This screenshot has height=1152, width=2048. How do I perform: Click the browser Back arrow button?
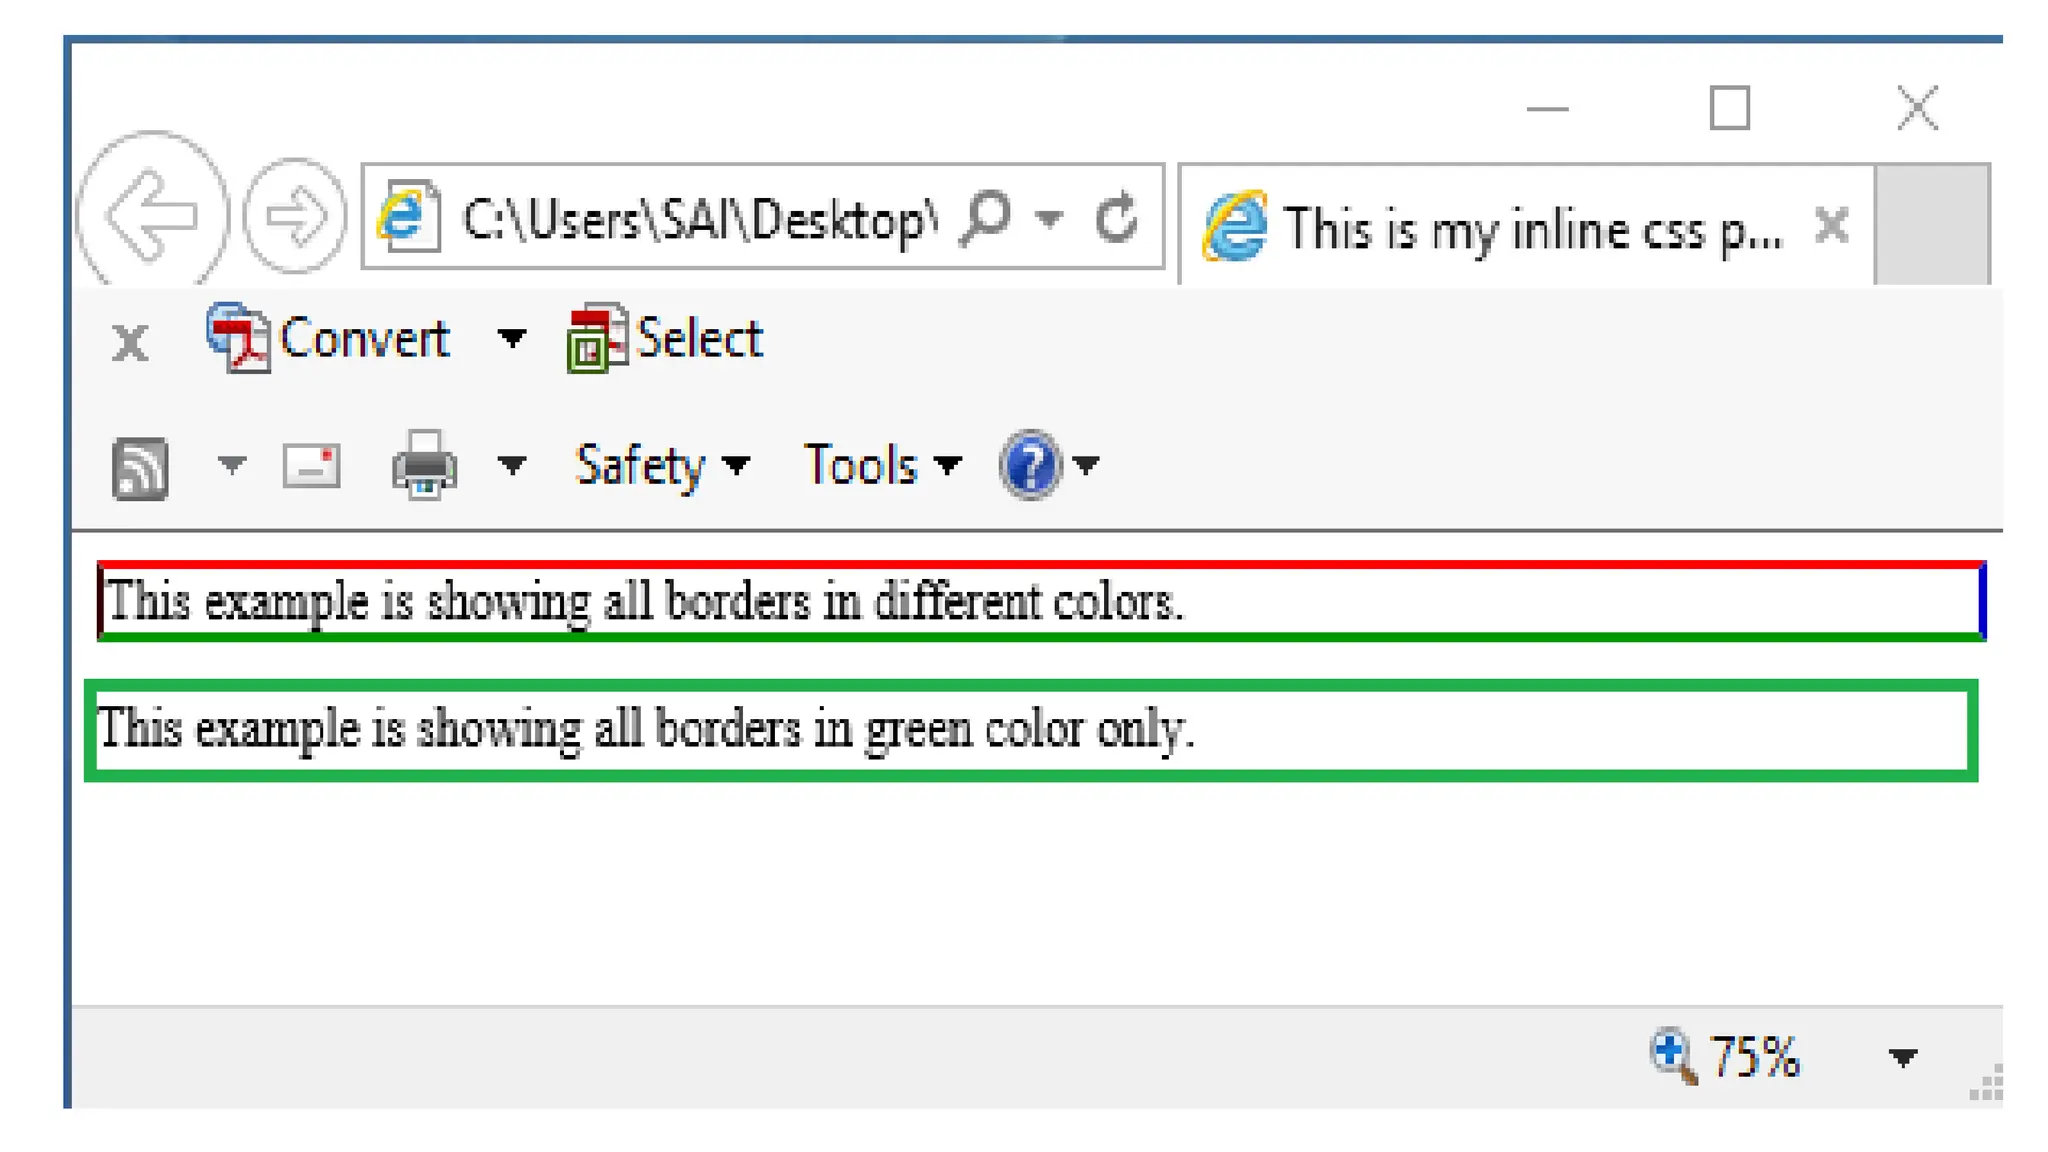pyautogui.click(x=152, y=214)
